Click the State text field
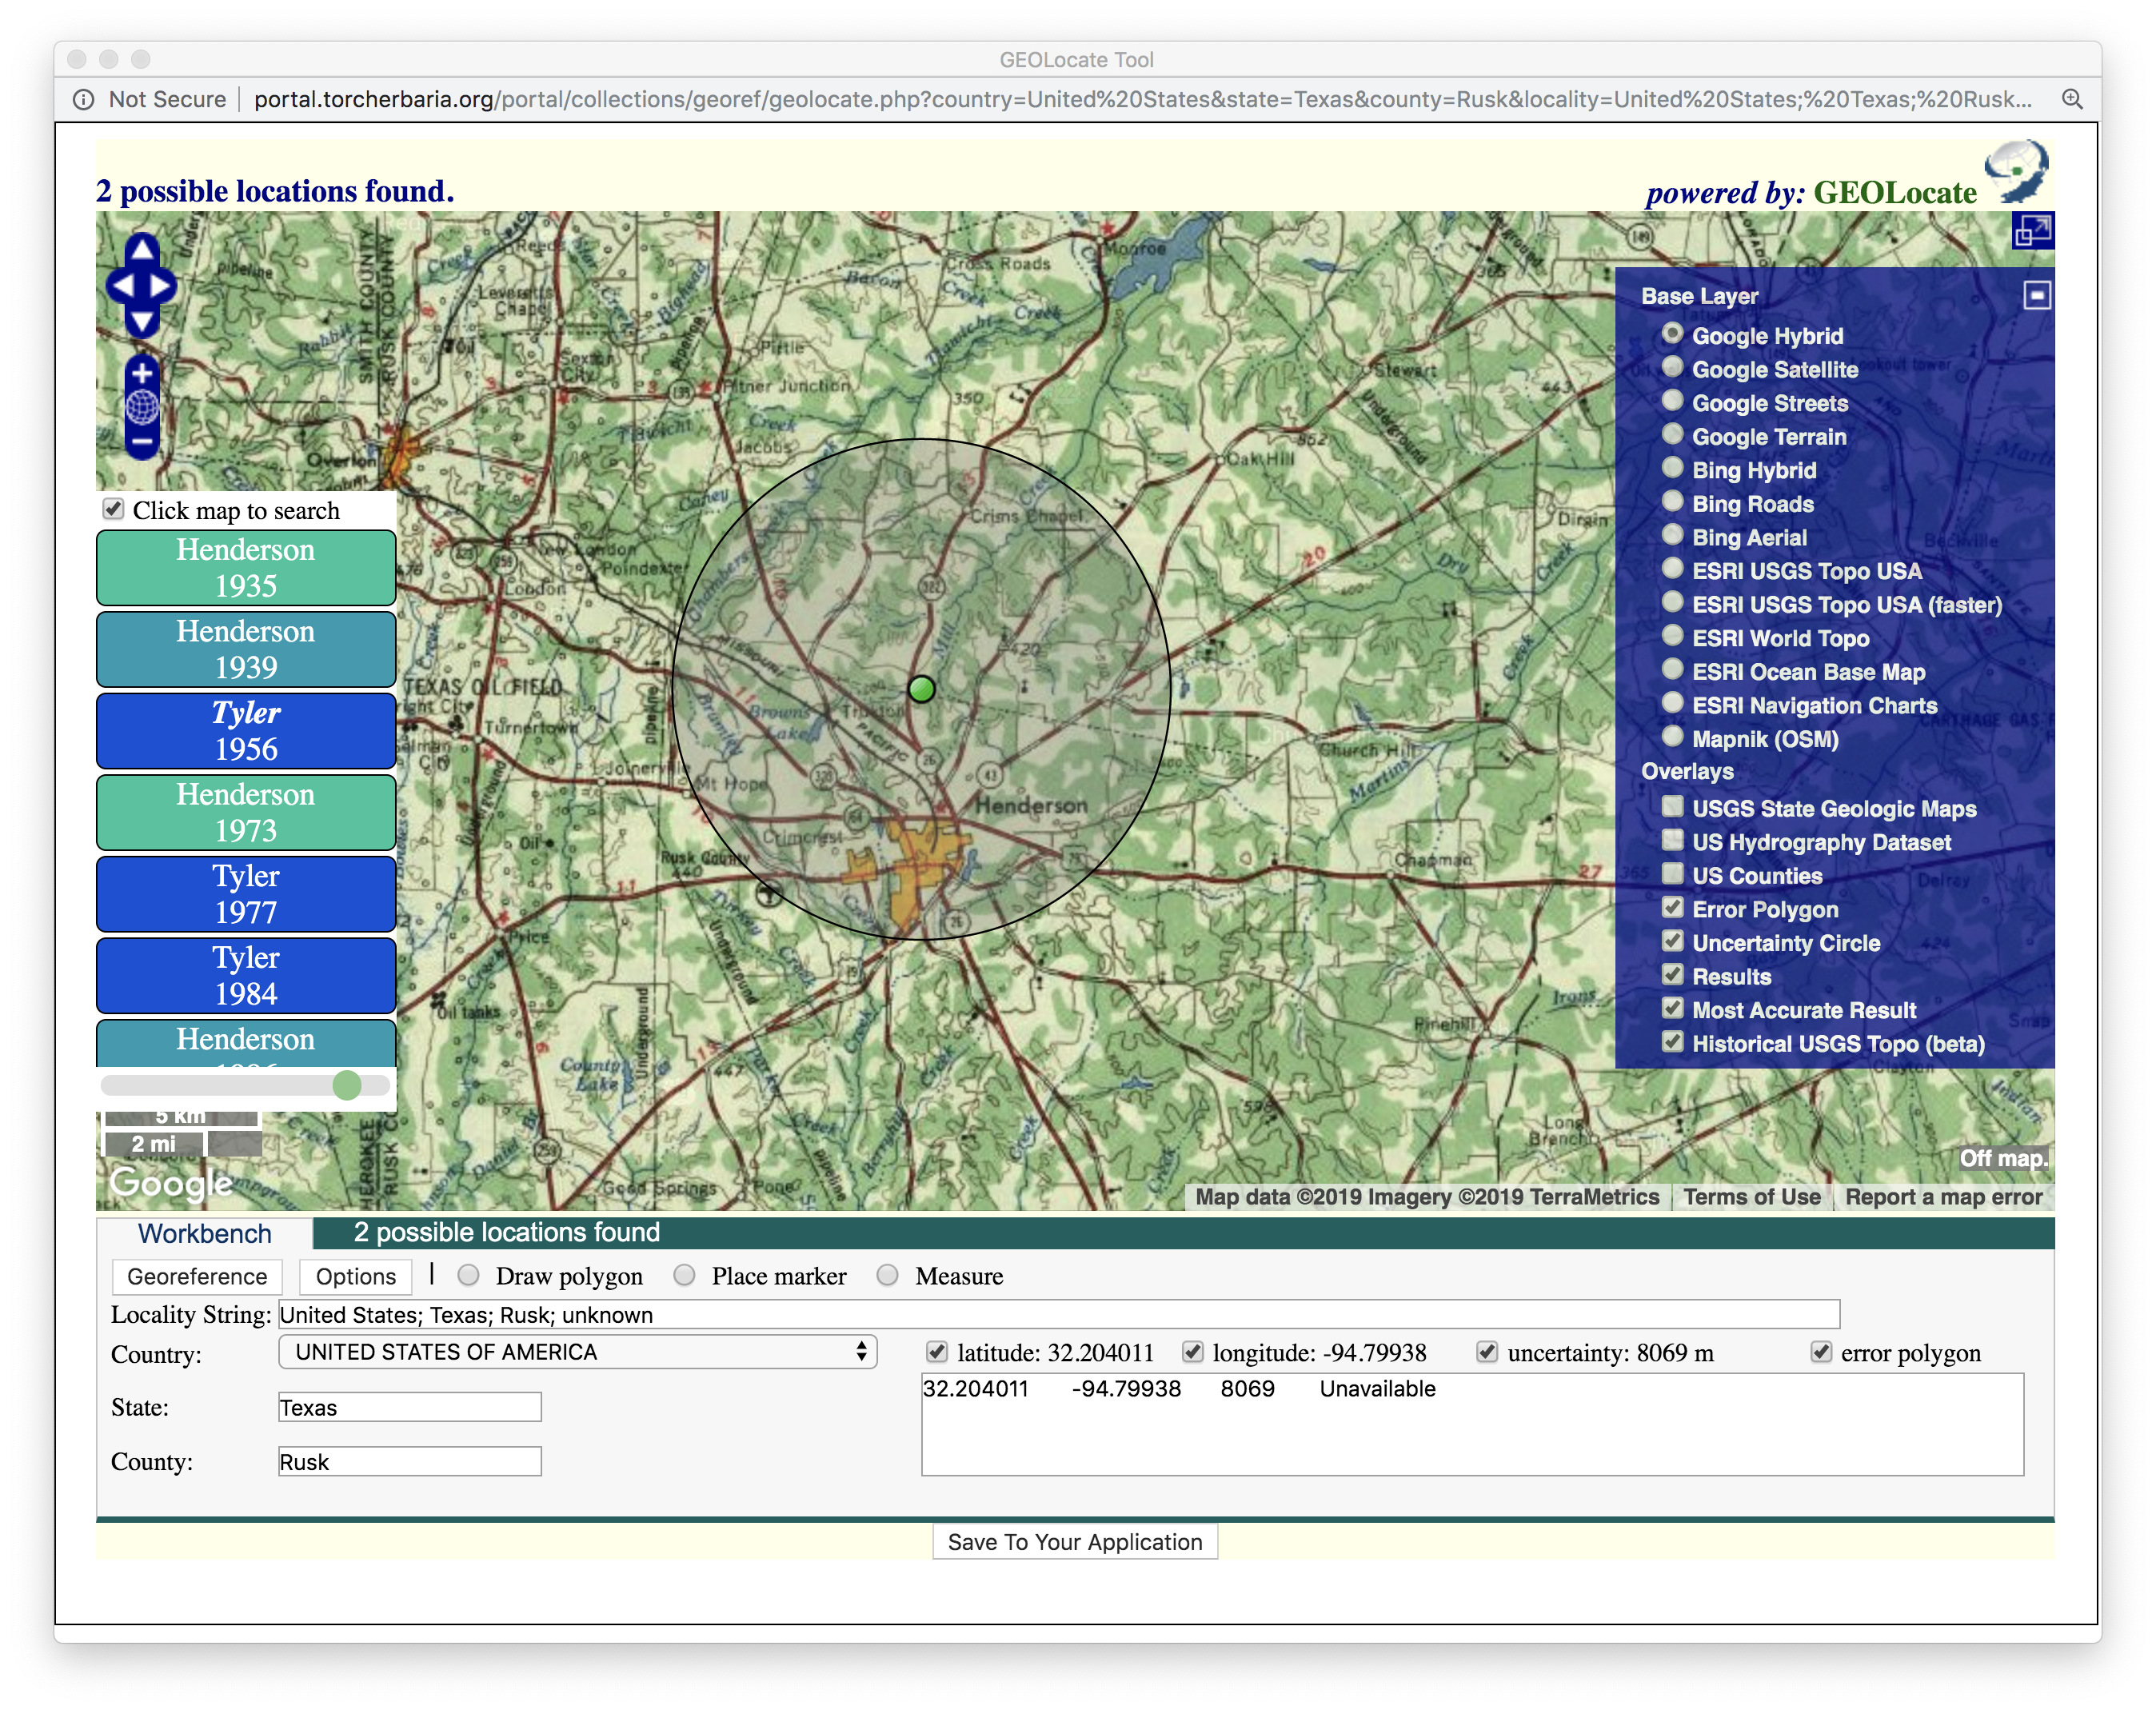 click(x=410, y=1407)
